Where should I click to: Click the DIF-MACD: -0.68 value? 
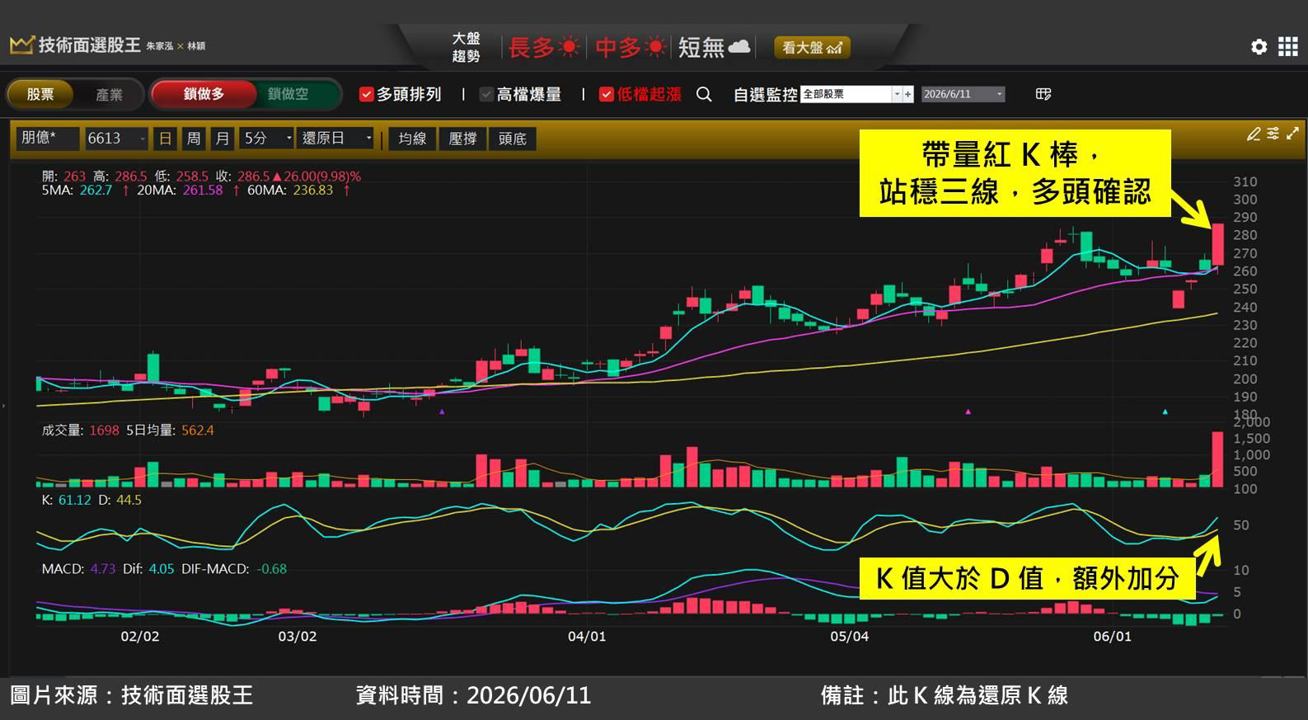[x=234, y=568]
